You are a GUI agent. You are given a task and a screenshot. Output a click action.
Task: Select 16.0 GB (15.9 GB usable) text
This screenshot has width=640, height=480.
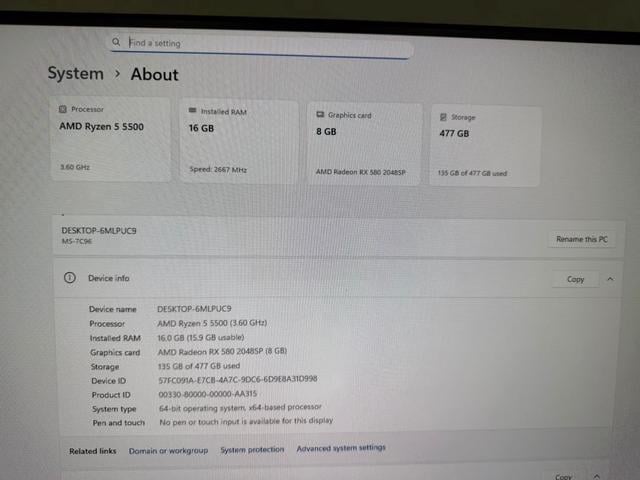tap(201, 338)
